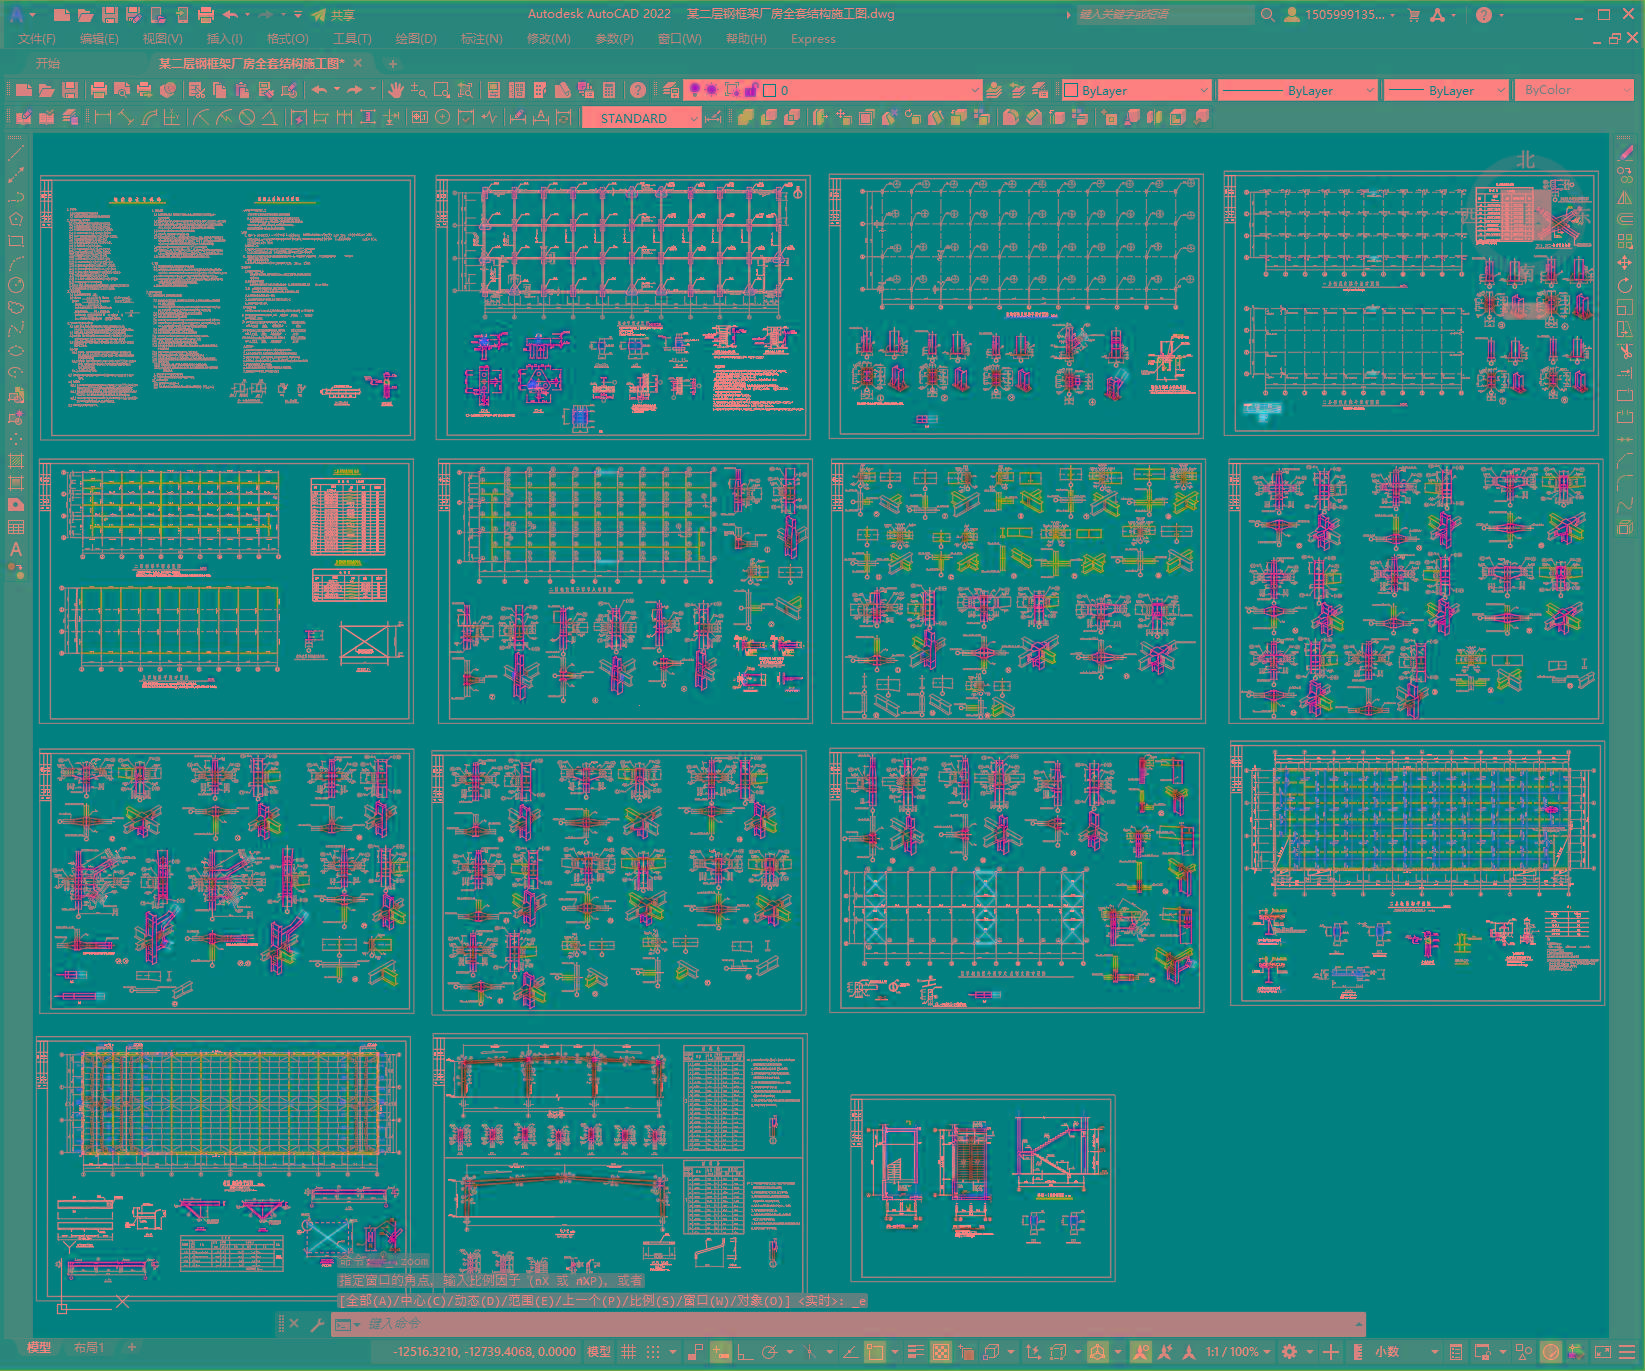Toggle annotation visibility in status bar
This screenshot has width=1645, height=1371.
1141,1352
